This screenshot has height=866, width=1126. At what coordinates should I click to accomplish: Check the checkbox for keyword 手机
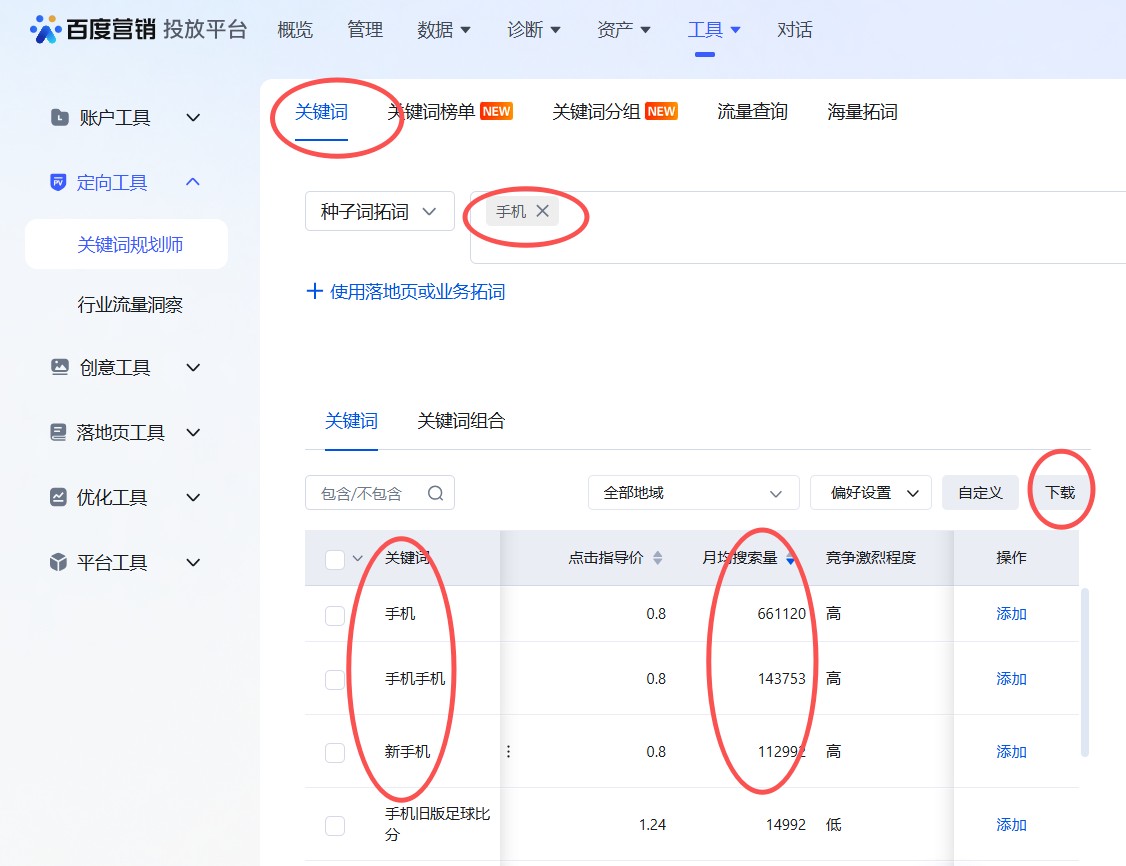335,616
